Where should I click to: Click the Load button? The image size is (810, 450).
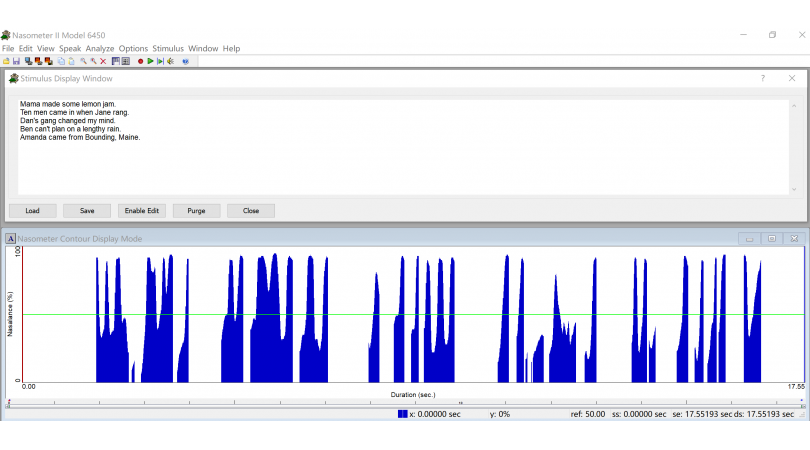[x=33, y=211]
